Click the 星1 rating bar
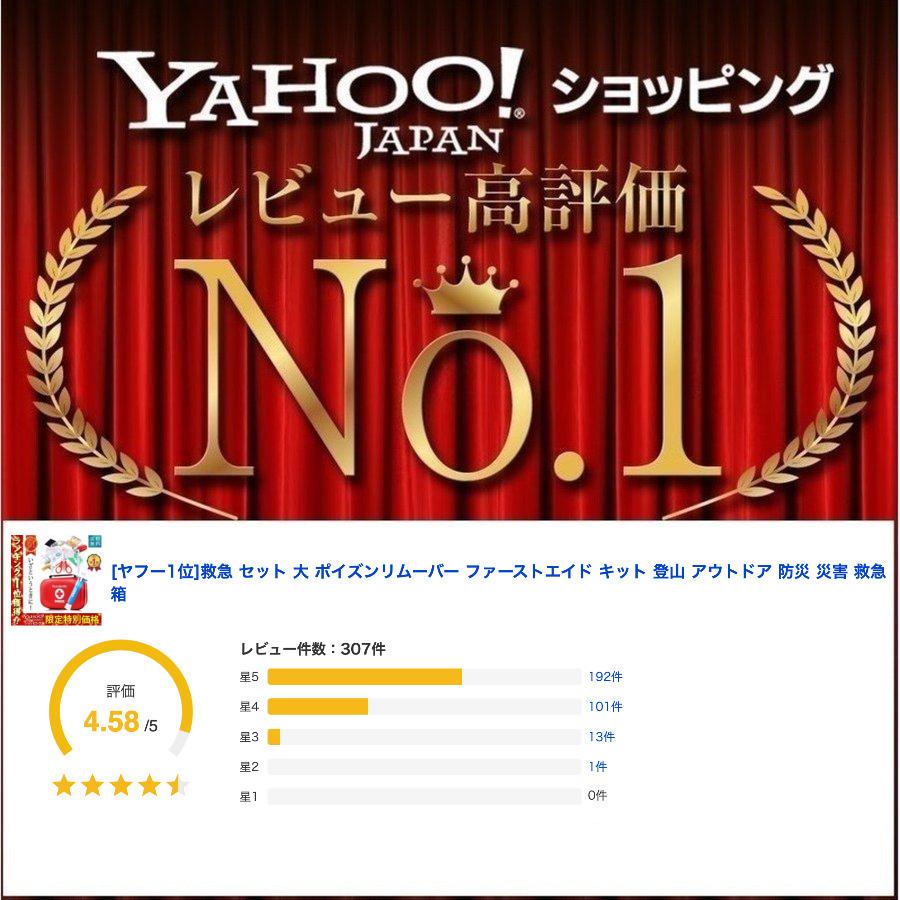The image size is (900, 900). 424,796
